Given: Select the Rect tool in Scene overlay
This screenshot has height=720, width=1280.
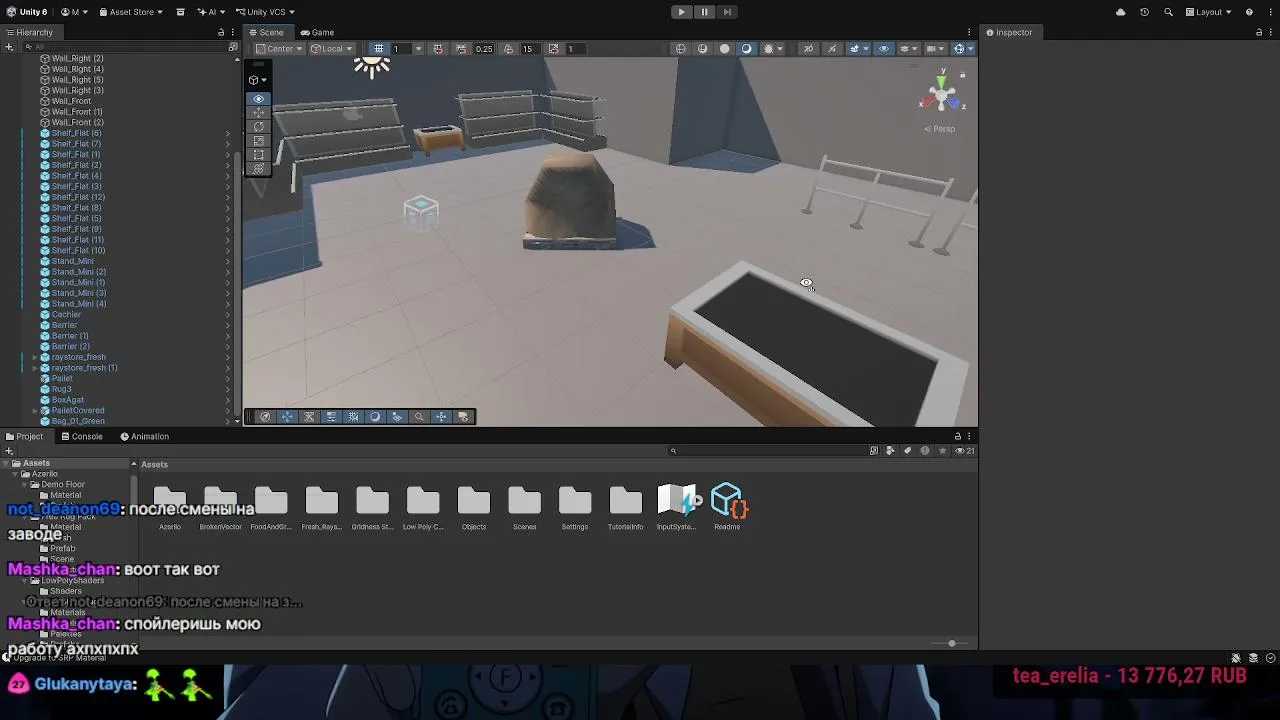Looking at the screenshot, I should (x=258, y=155).
